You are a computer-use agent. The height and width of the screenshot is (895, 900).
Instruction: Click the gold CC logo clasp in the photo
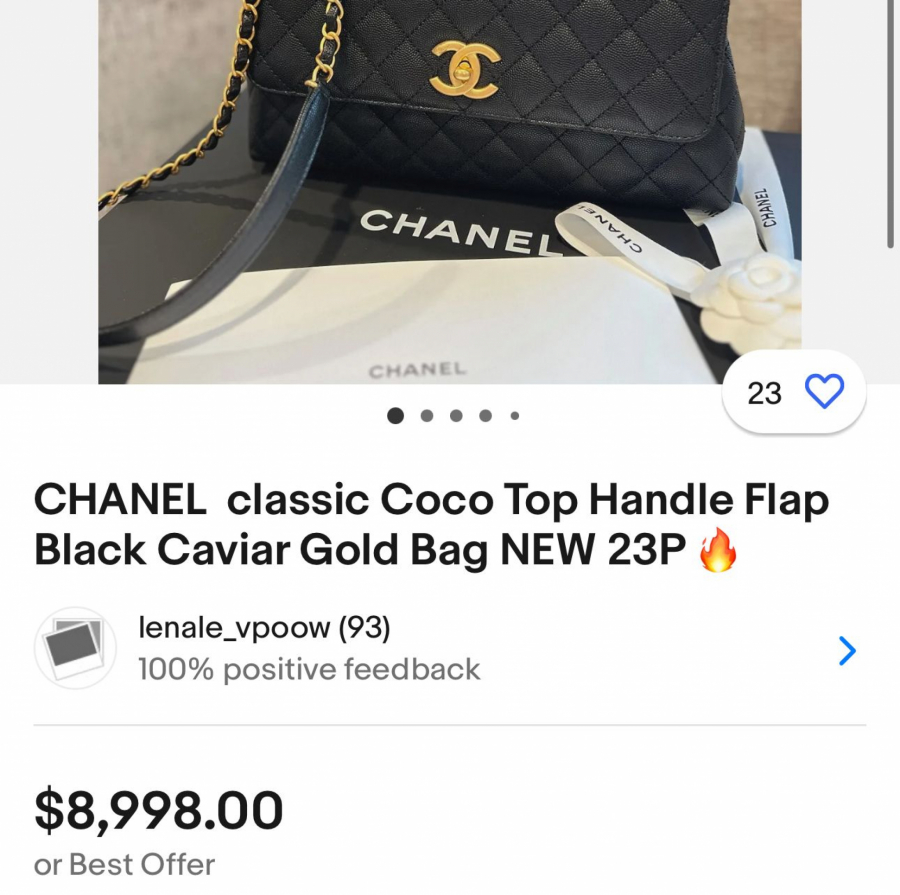tap(464, 69)
